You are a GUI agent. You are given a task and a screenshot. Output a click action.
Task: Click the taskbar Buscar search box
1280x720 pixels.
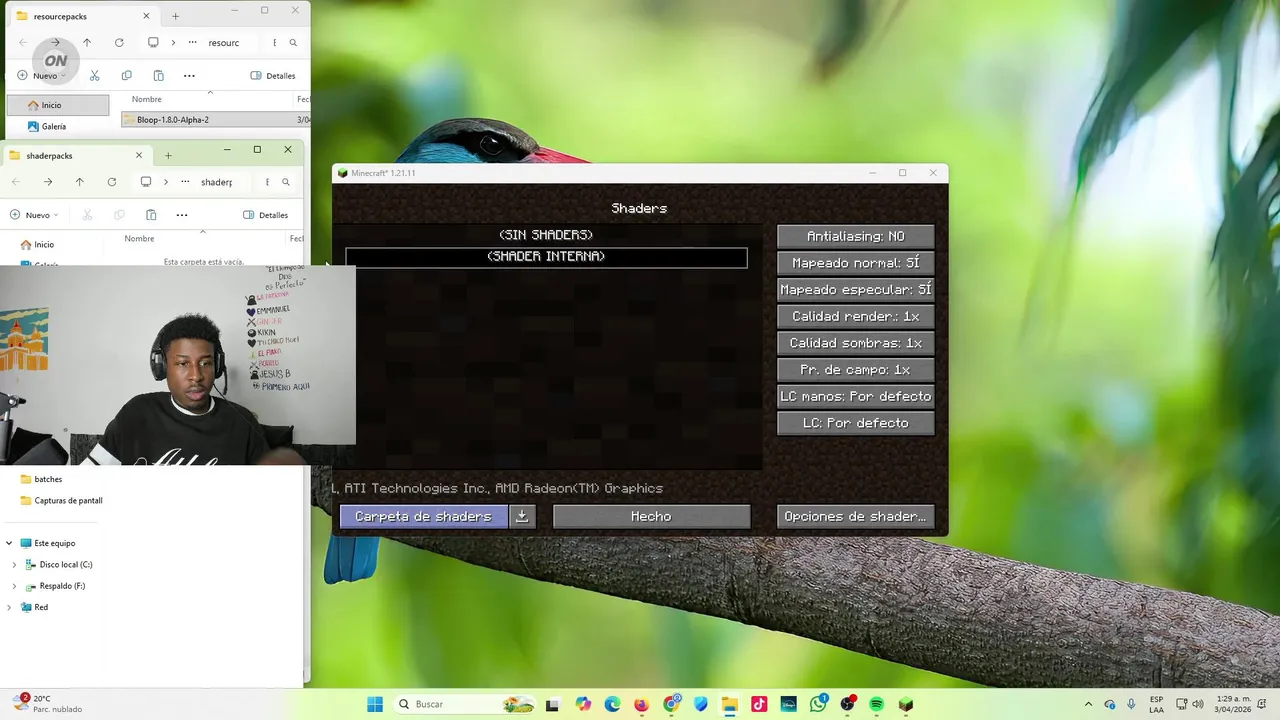pos(465,704)
